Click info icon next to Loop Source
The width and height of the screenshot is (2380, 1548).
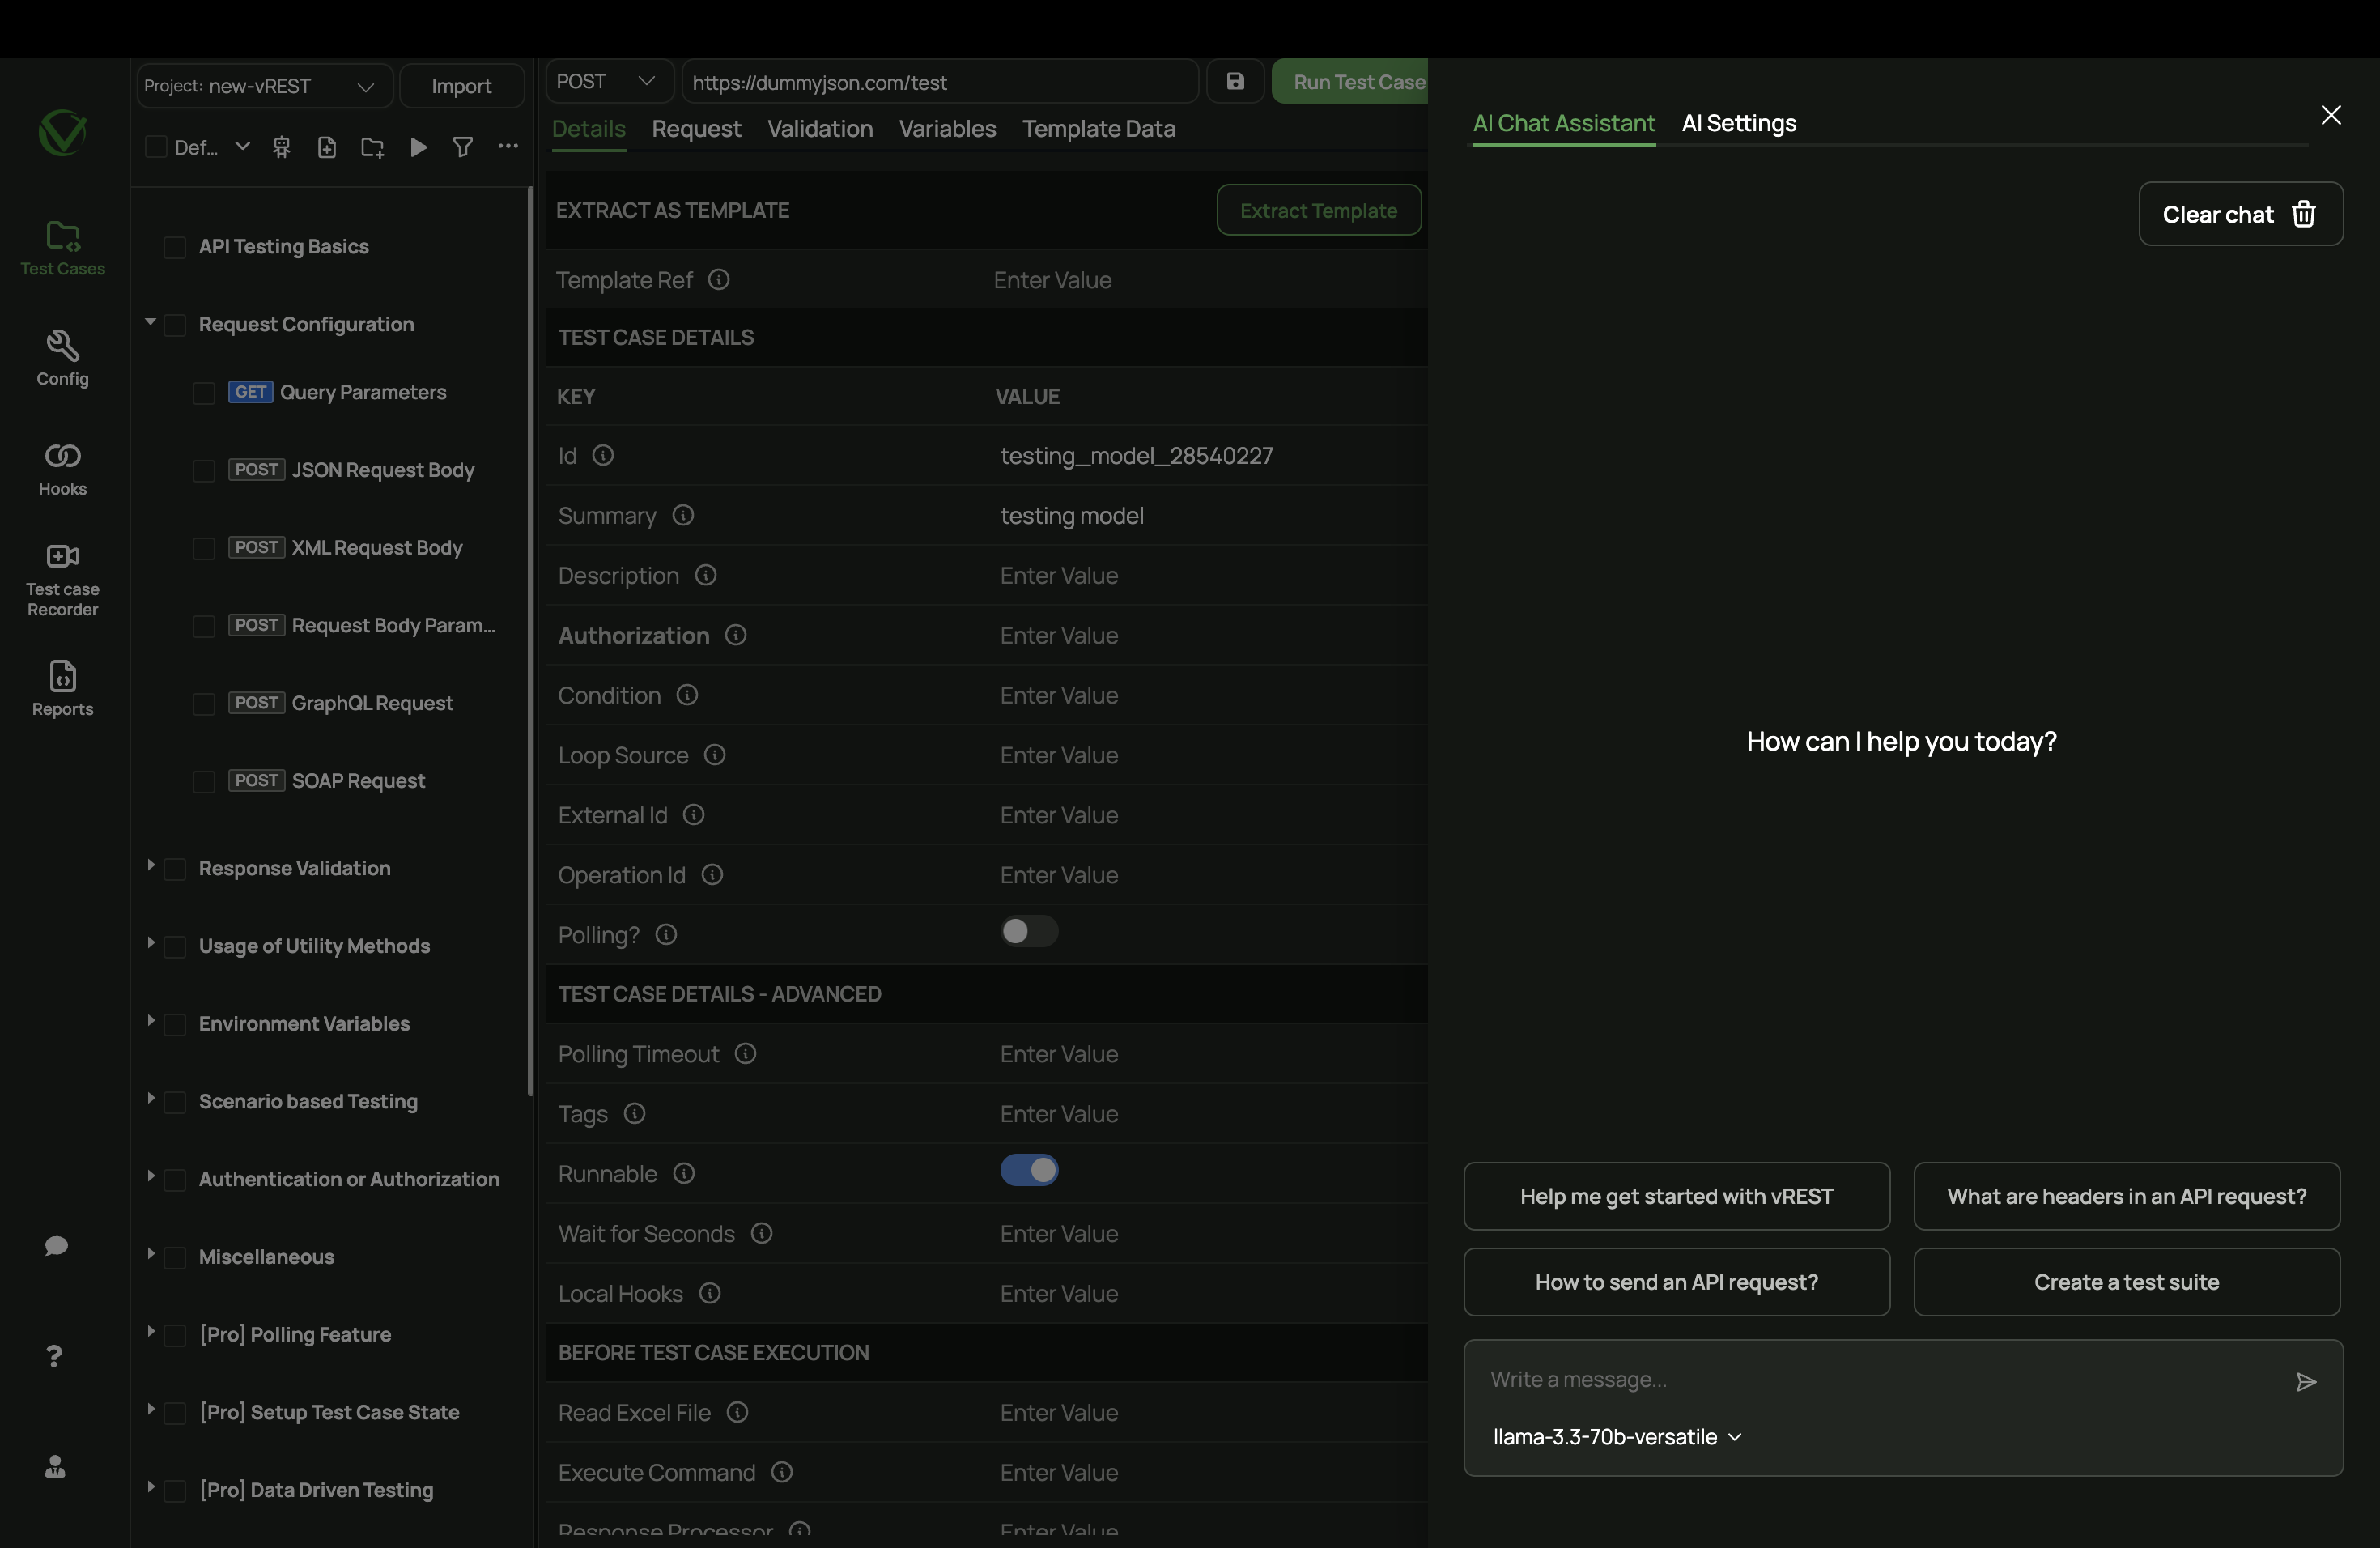[x=715, y=755]
